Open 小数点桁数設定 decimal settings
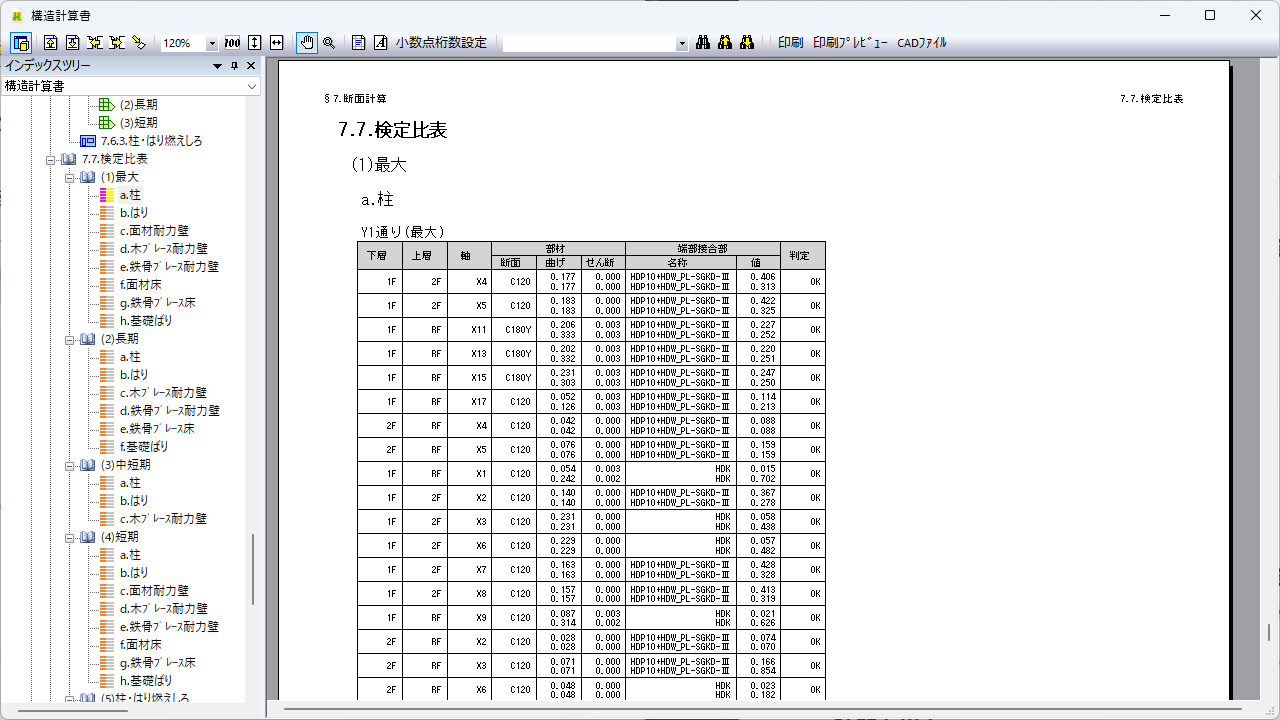The height and width of the screenshot is (720, 1280). click(441, 43)
